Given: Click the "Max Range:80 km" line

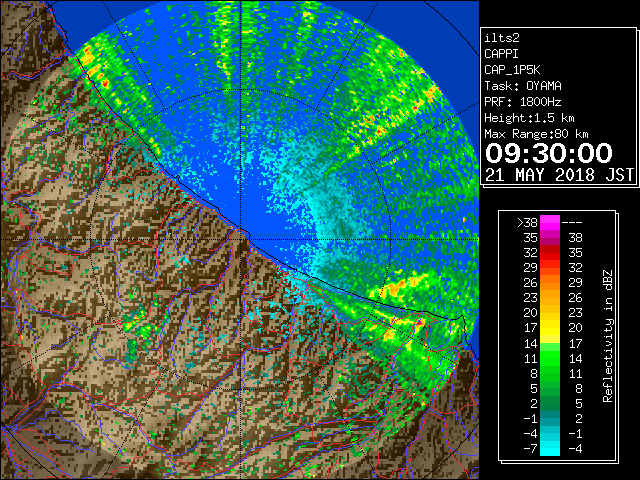Looking at the screenshot, I should point(536,134).
